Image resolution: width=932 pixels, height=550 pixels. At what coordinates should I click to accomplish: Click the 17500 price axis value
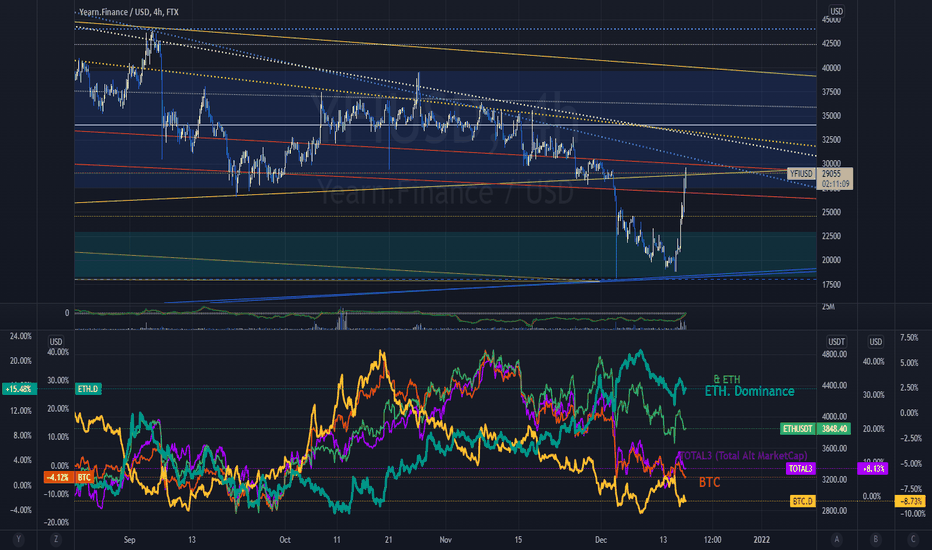(x=831, y=285)
